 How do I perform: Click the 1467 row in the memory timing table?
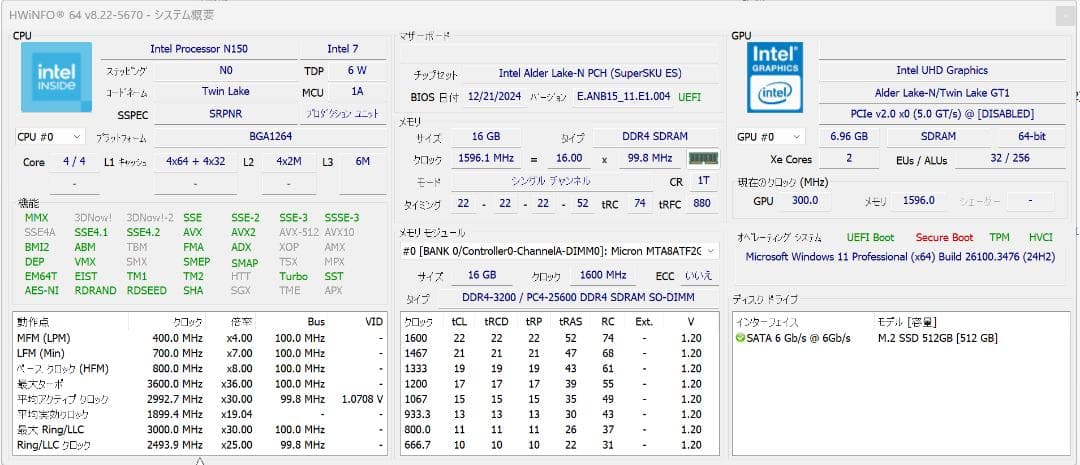tap(560, 353)
